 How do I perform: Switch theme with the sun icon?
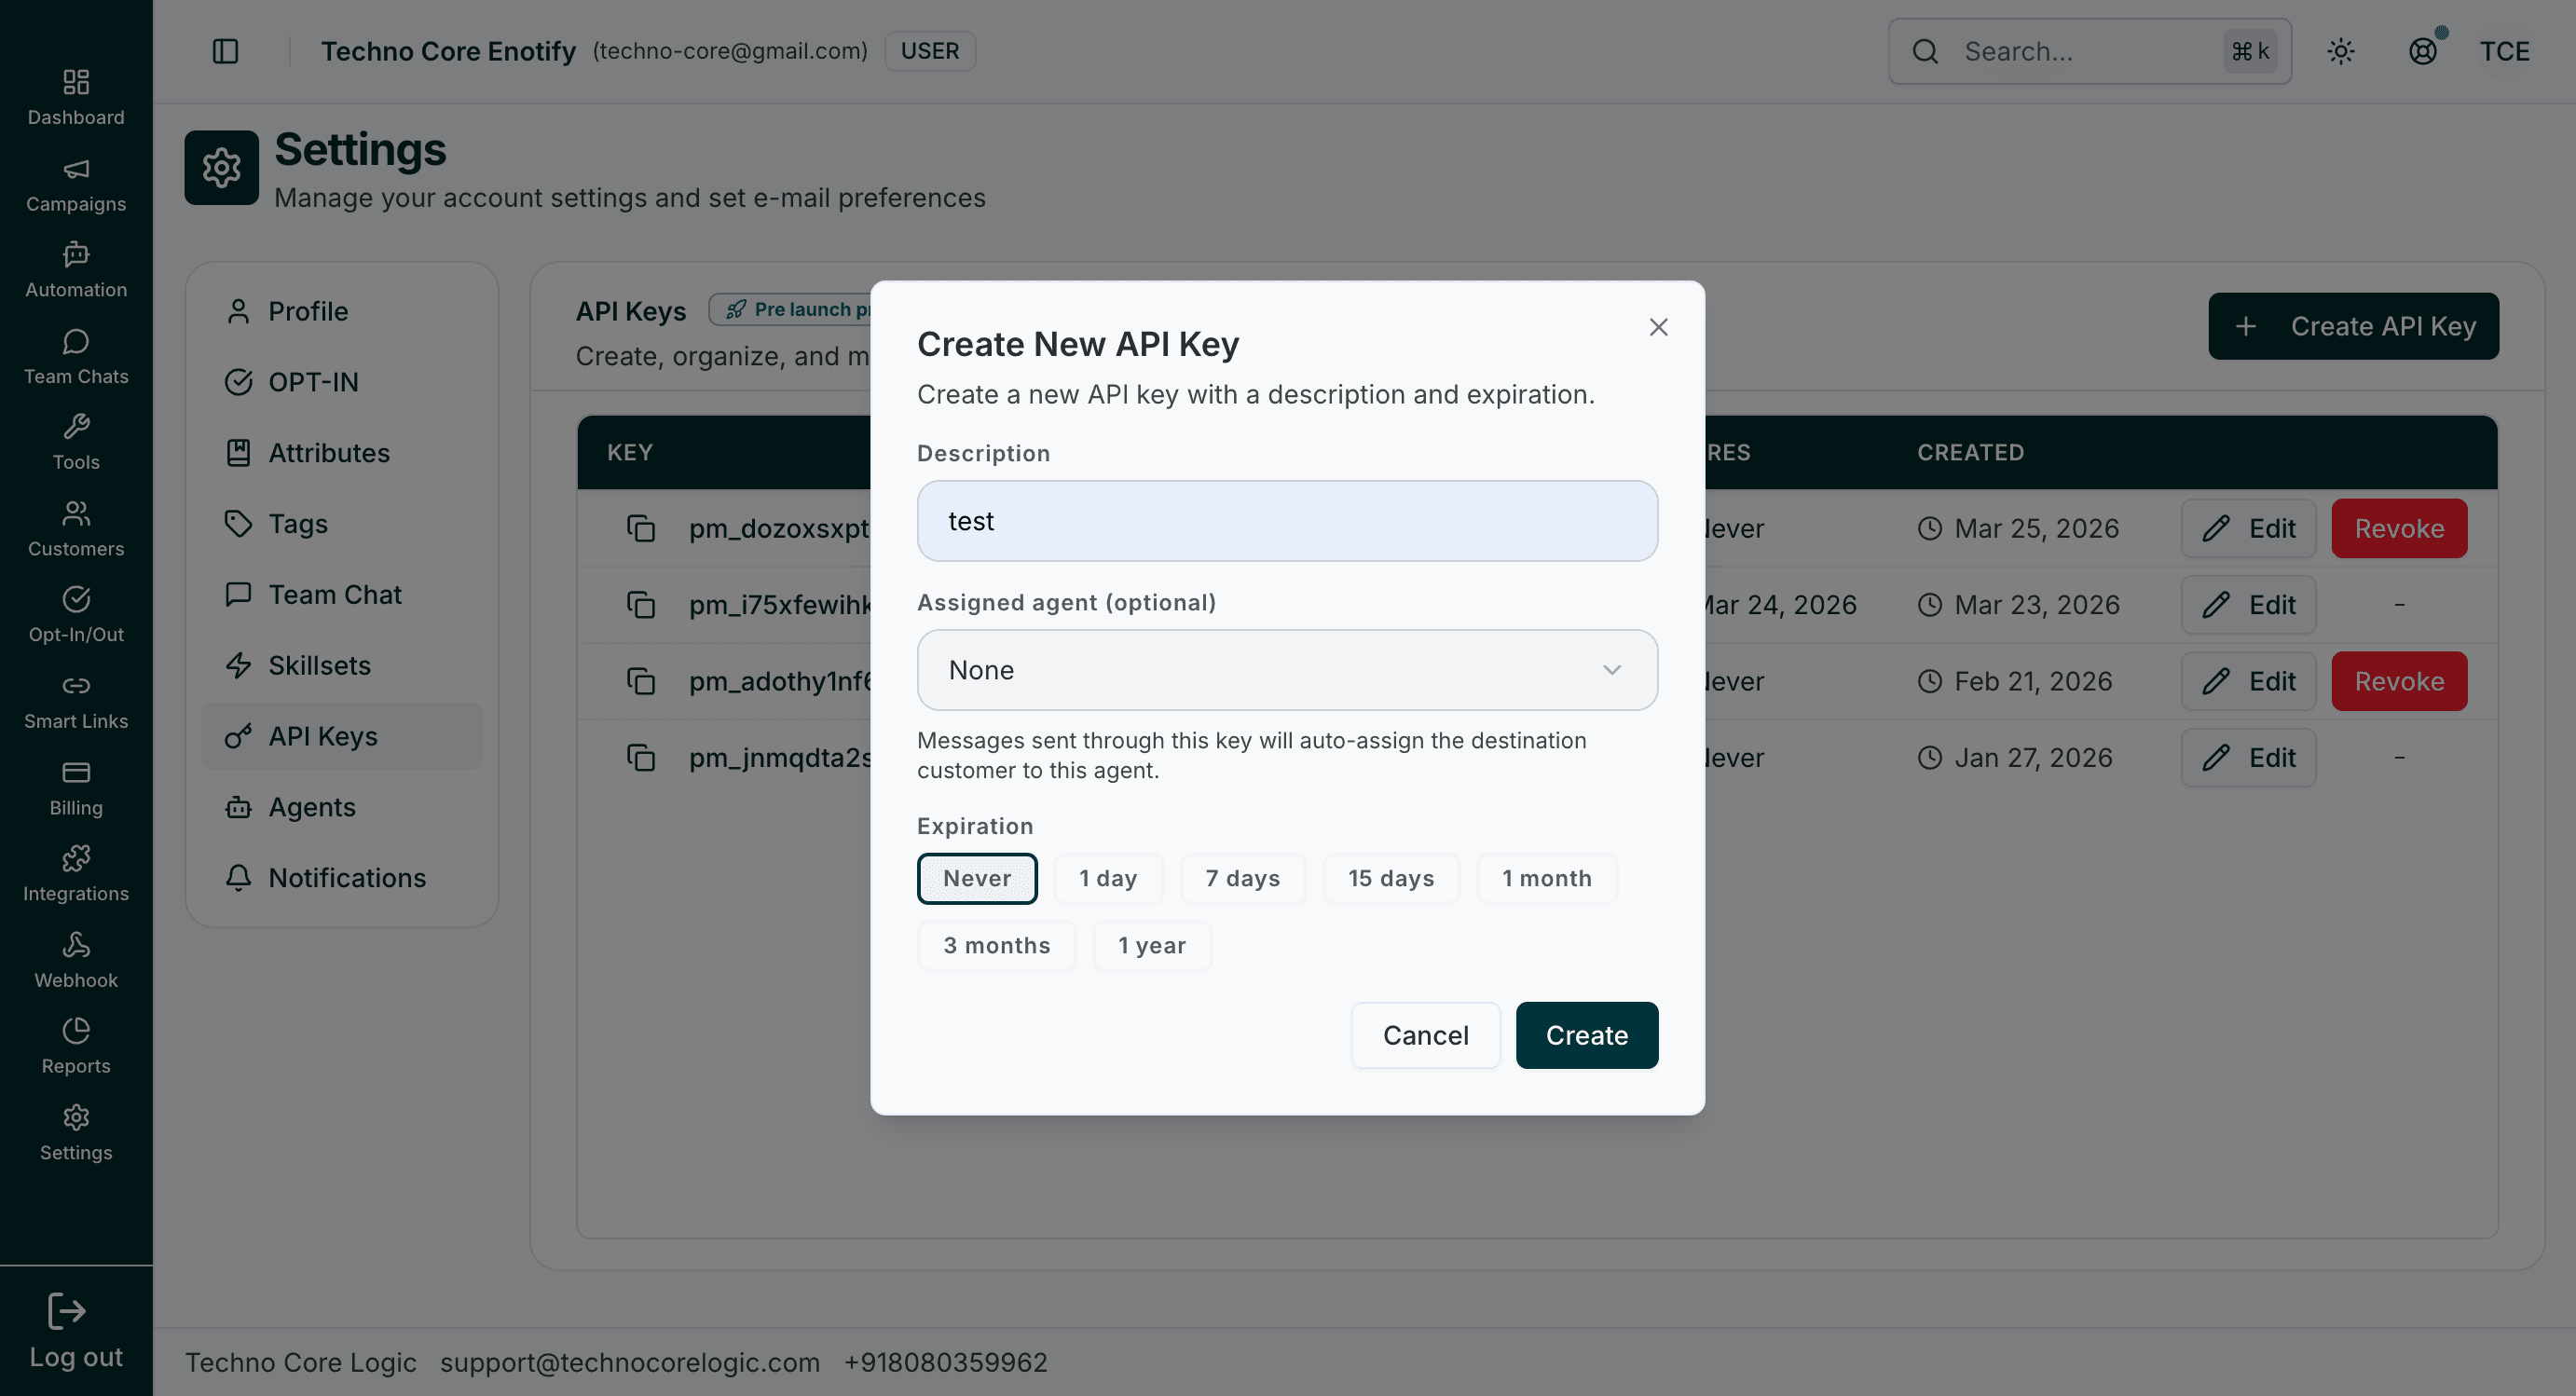(2341, 51)
